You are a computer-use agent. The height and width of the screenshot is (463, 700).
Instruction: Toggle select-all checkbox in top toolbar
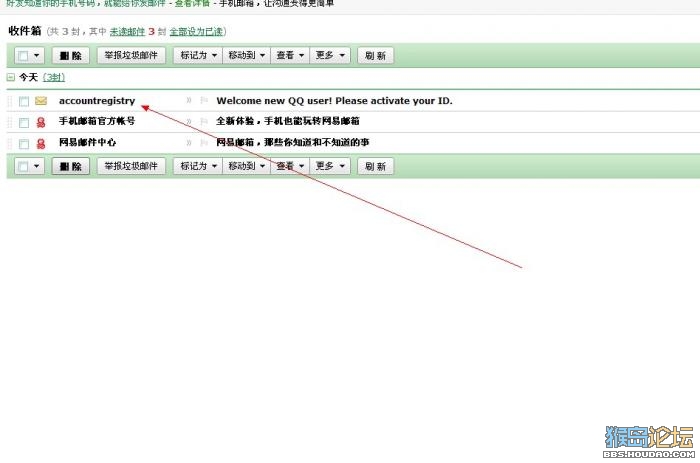coord(23,56)
